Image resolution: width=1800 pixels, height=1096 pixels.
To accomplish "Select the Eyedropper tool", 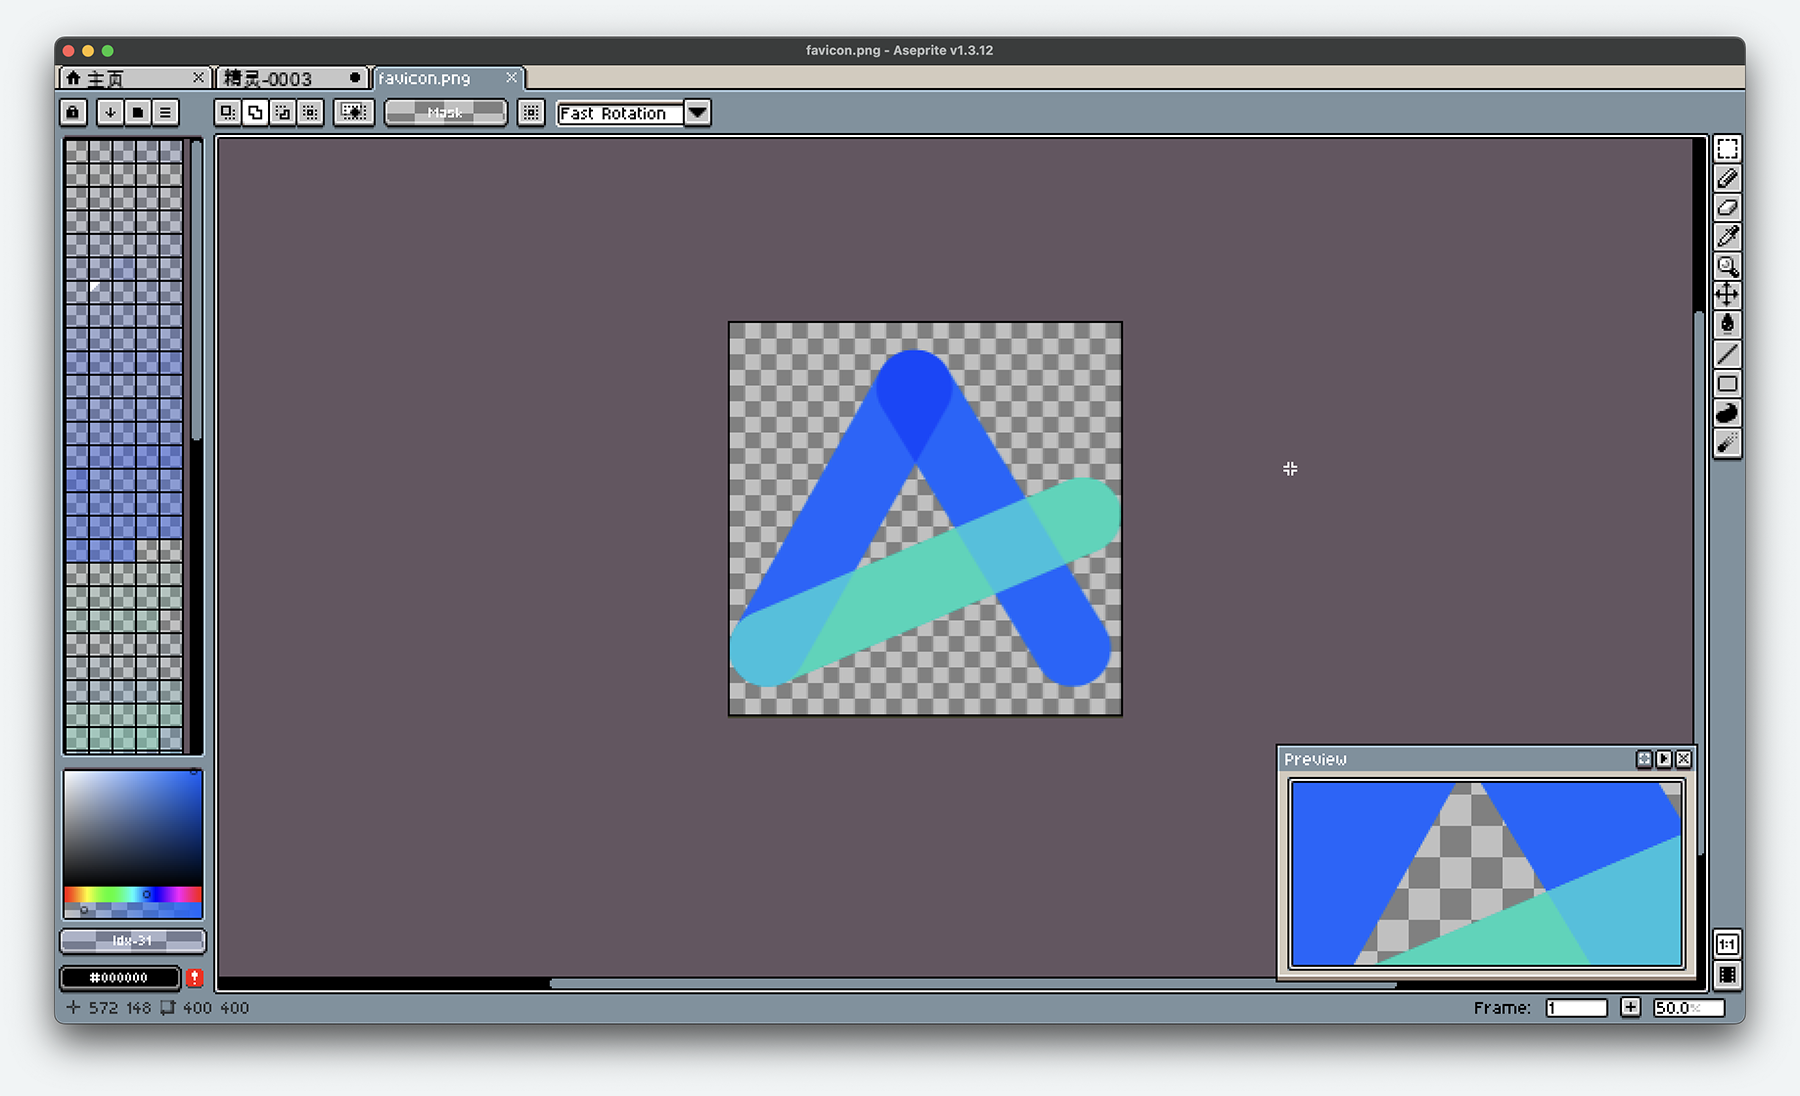I will [1727, 236].
